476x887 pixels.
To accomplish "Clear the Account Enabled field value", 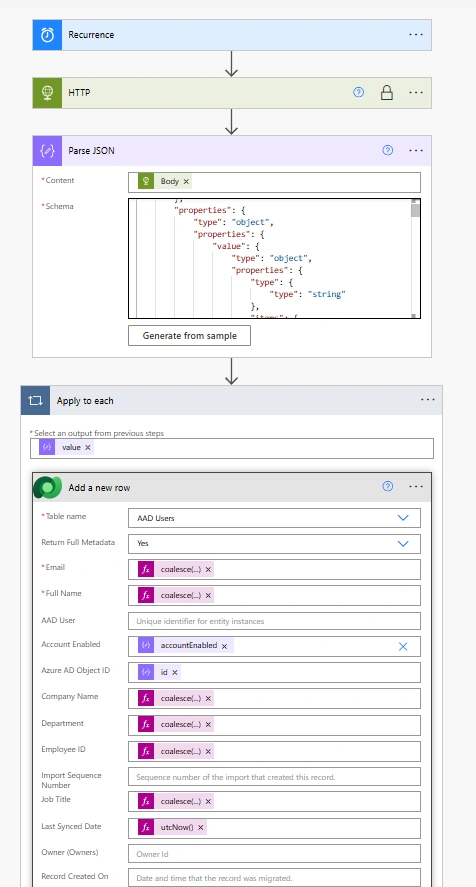I will tap(403, 646).
